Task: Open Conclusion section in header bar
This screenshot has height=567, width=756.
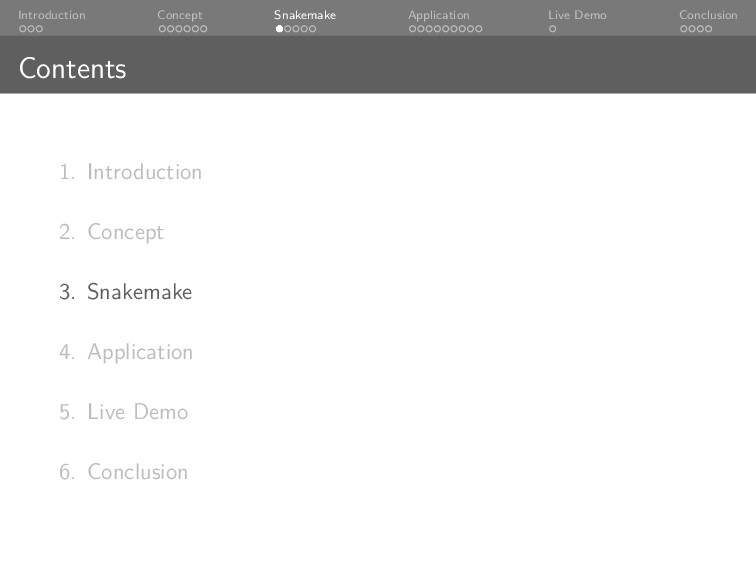Action: tap(708, 15)
